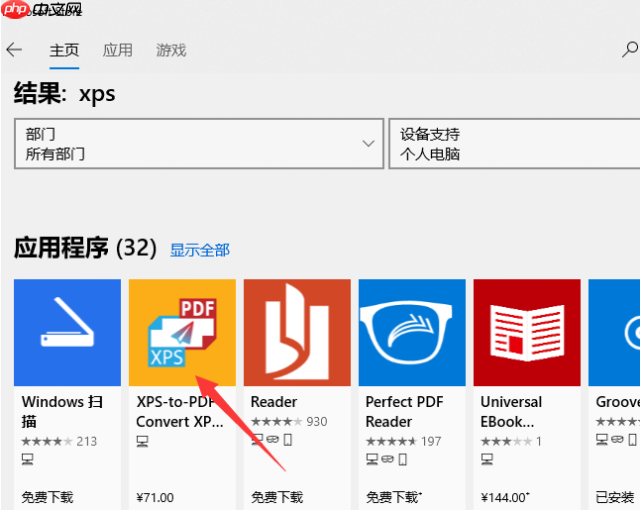640x511 pixels.
Task: Click the headset device icon under Perfect PDF Reader
Action: [387, 459]
